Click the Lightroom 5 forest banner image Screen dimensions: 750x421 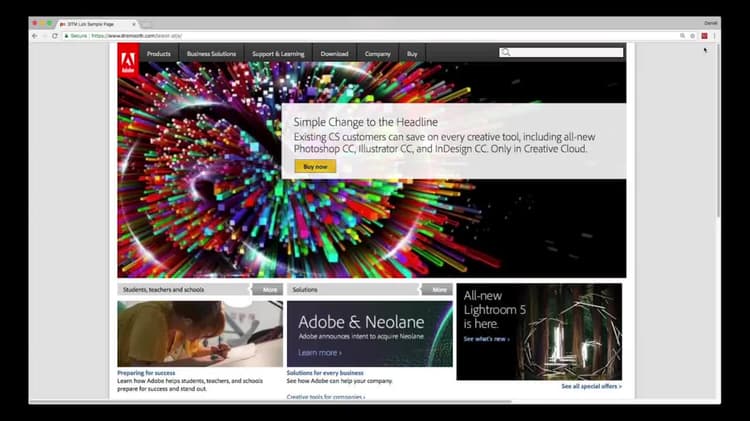tap(539, 332)
